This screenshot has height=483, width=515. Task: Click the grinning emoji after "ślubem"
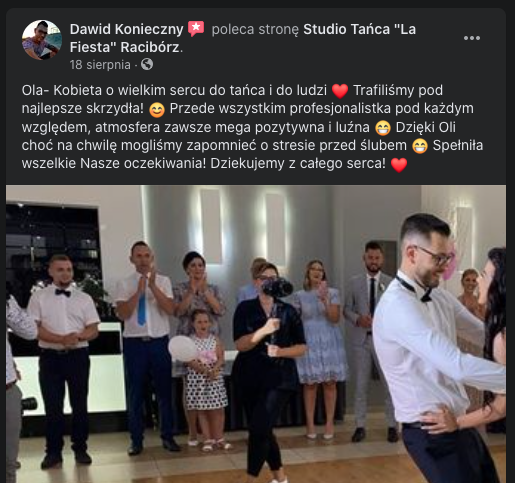pyautogui.click(x=420, y=146)
